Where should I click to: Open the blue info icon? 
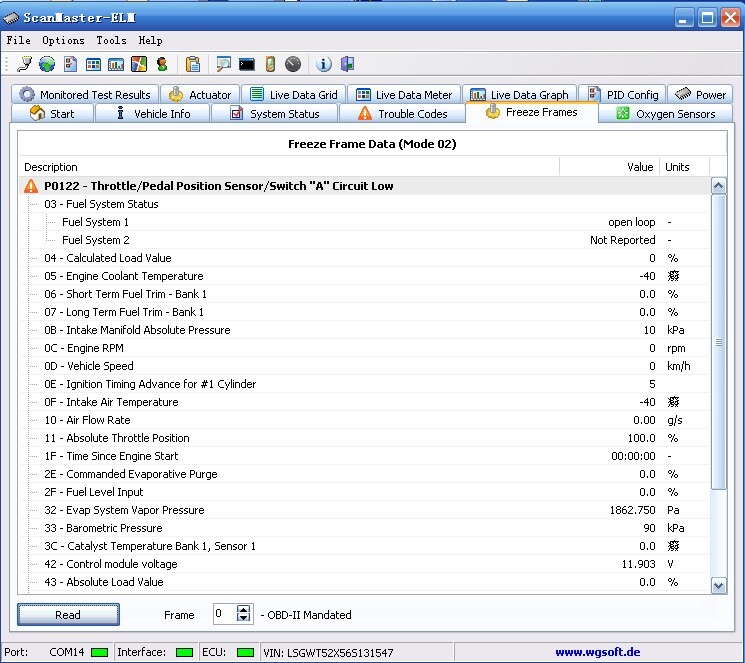pos(324,64)
